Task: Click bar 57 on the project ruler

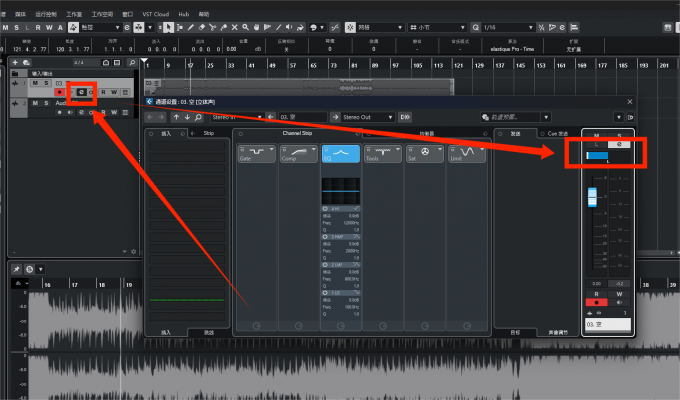Action: point(293,66)
